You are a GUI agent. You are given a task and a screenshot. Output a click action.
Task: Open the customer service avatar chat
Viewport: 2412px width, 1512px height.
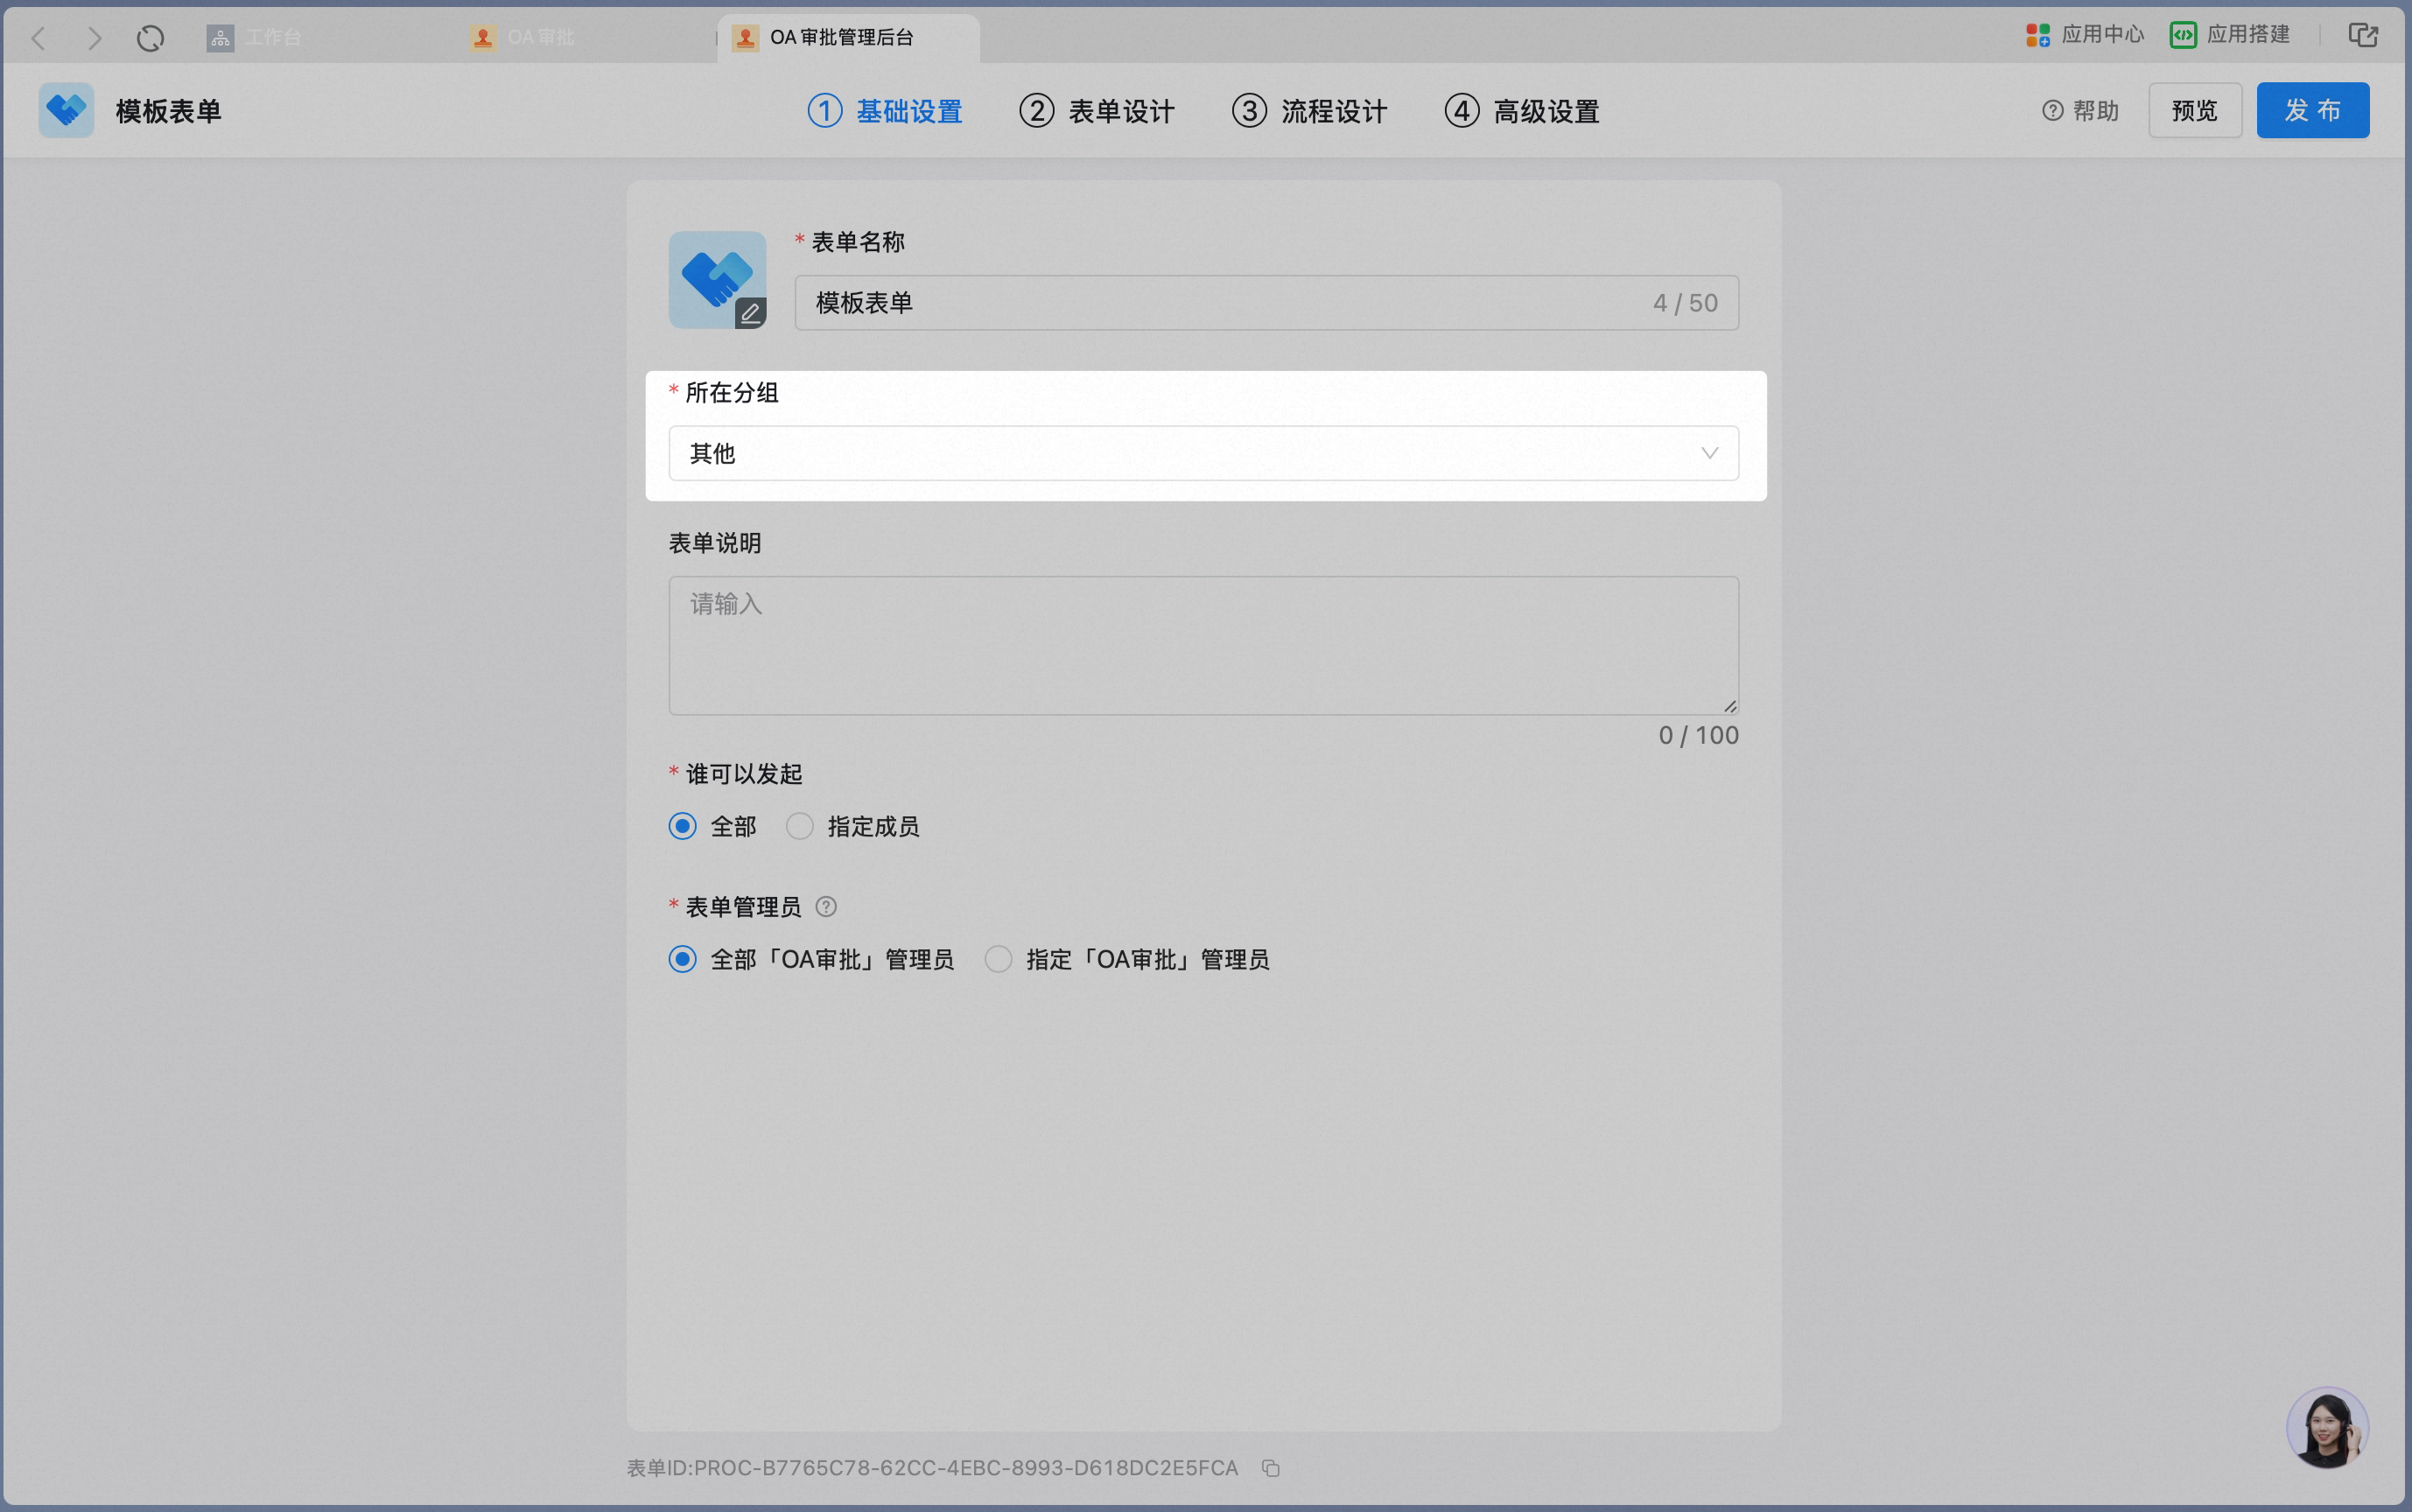[2326, 1427]
